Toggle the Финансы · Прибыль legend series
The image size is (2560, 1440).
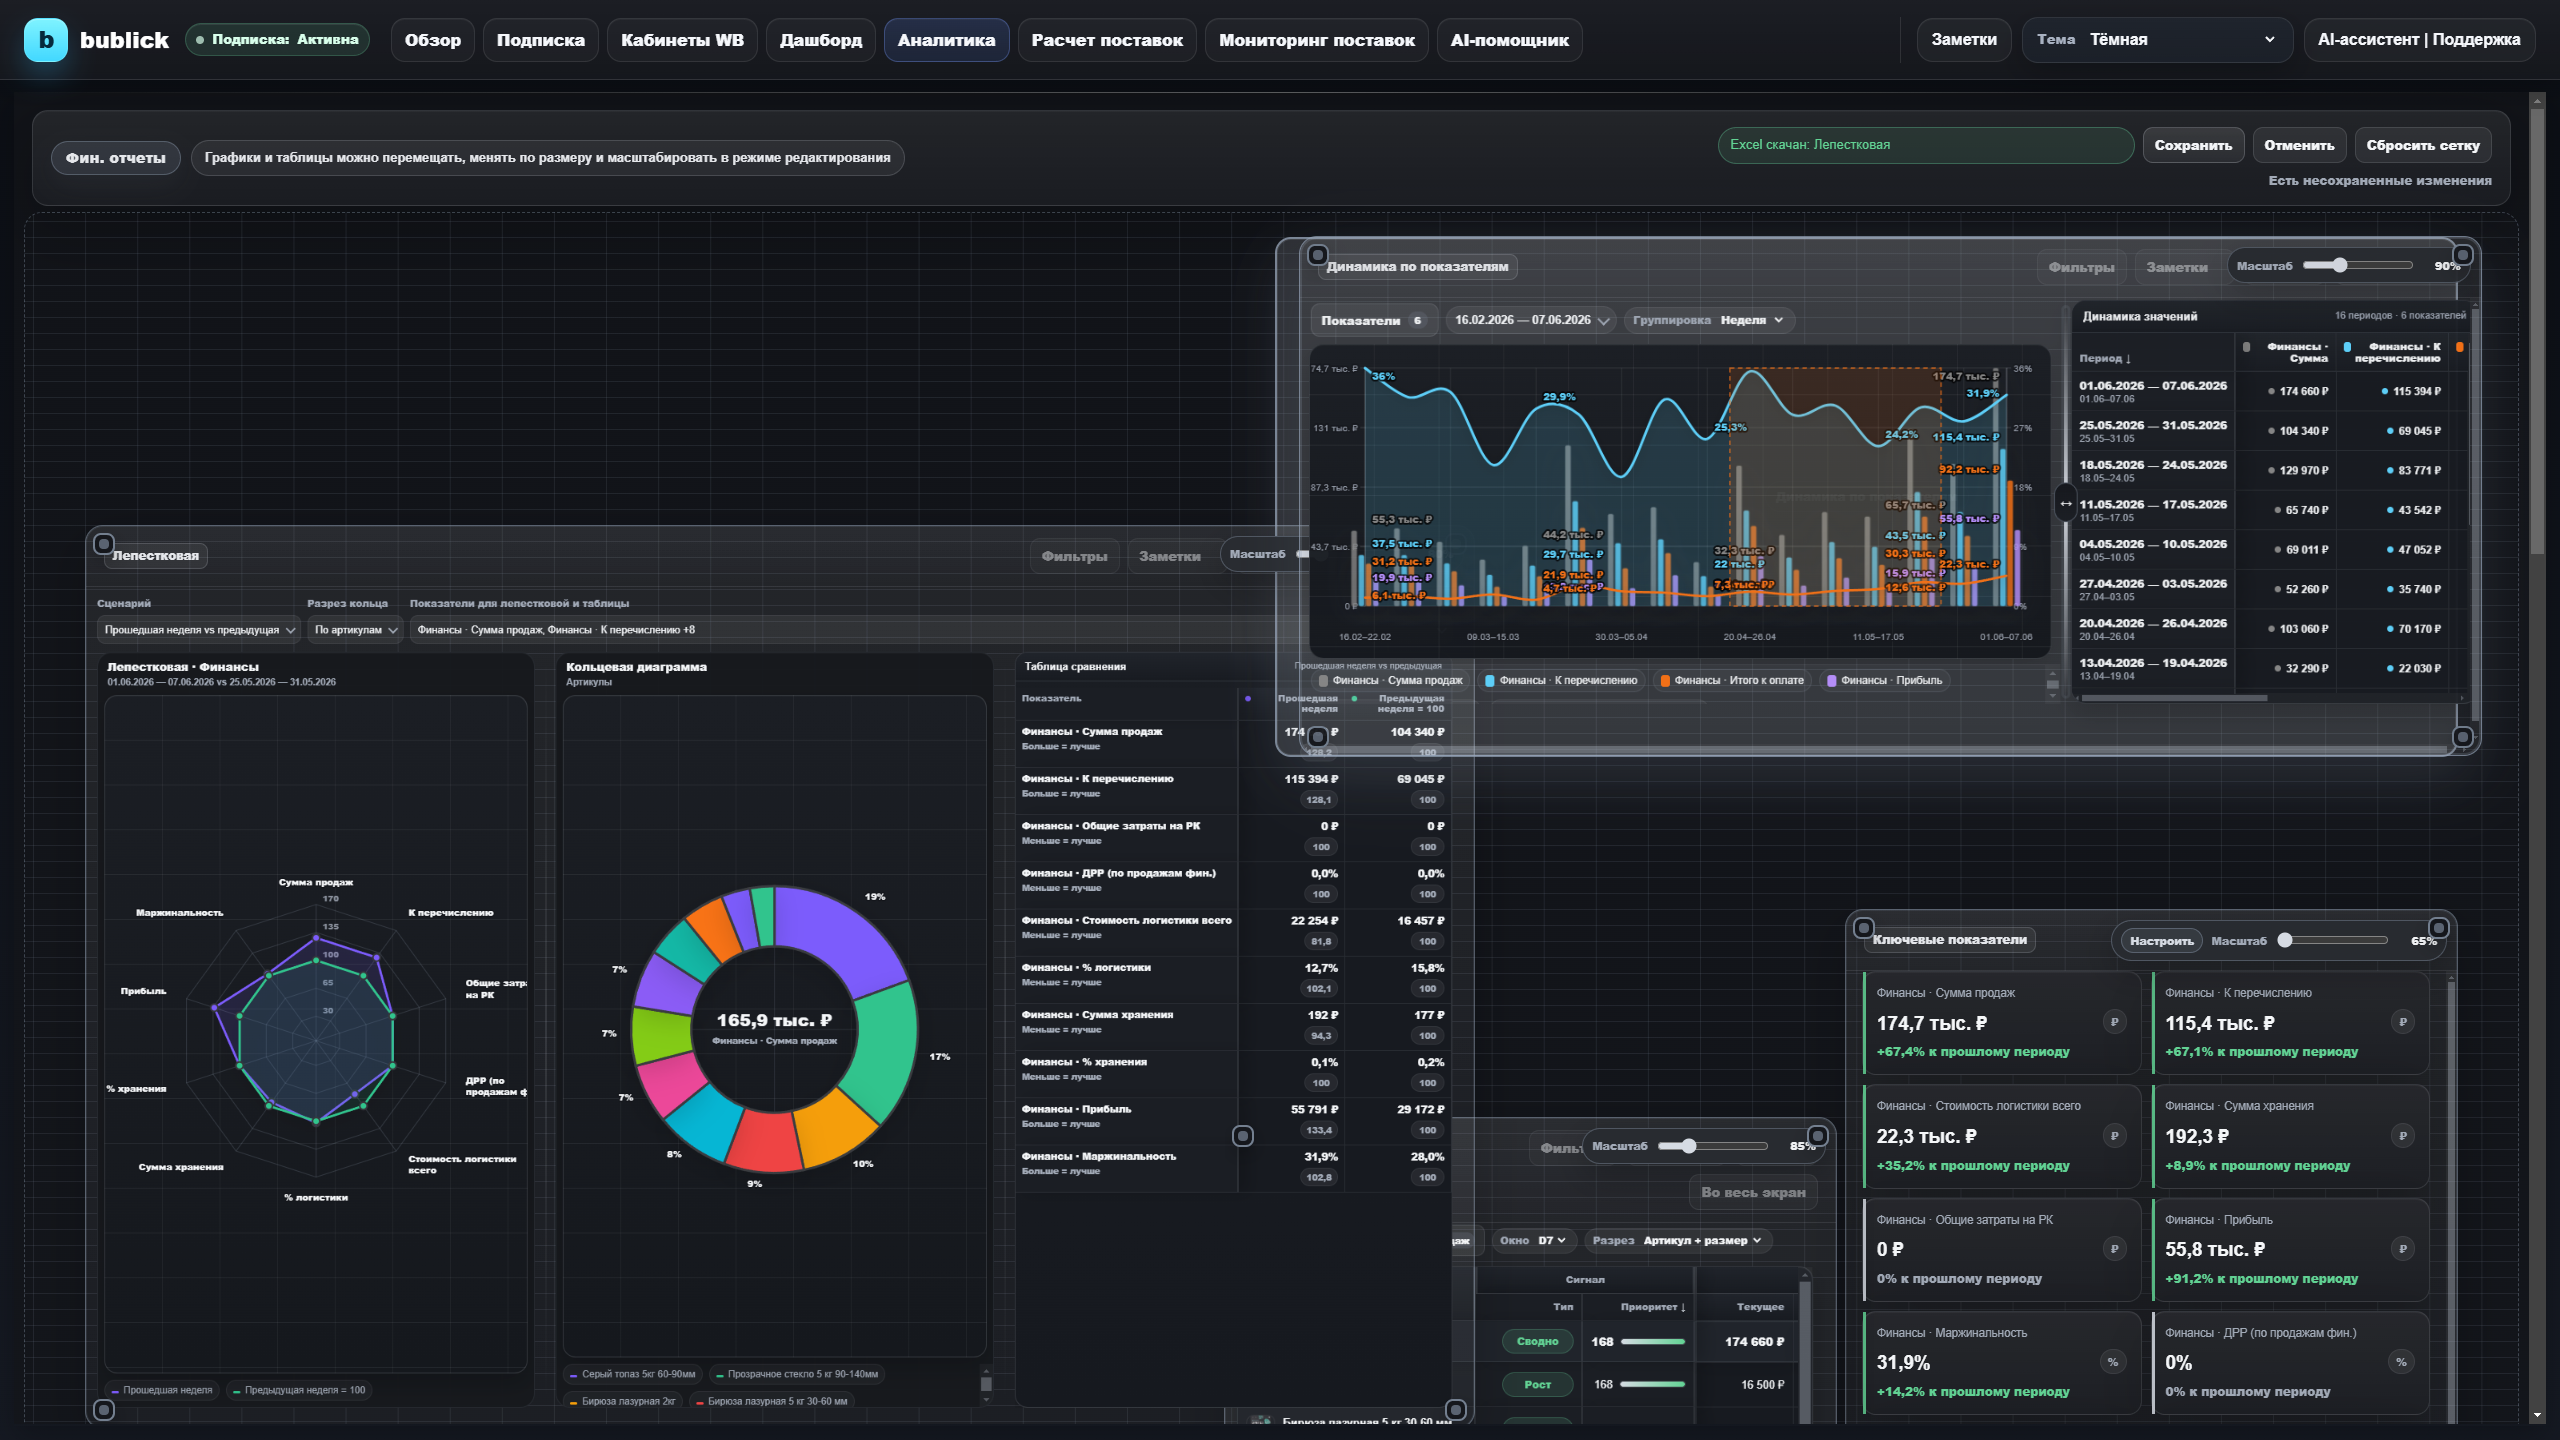tap(1885, 681)
